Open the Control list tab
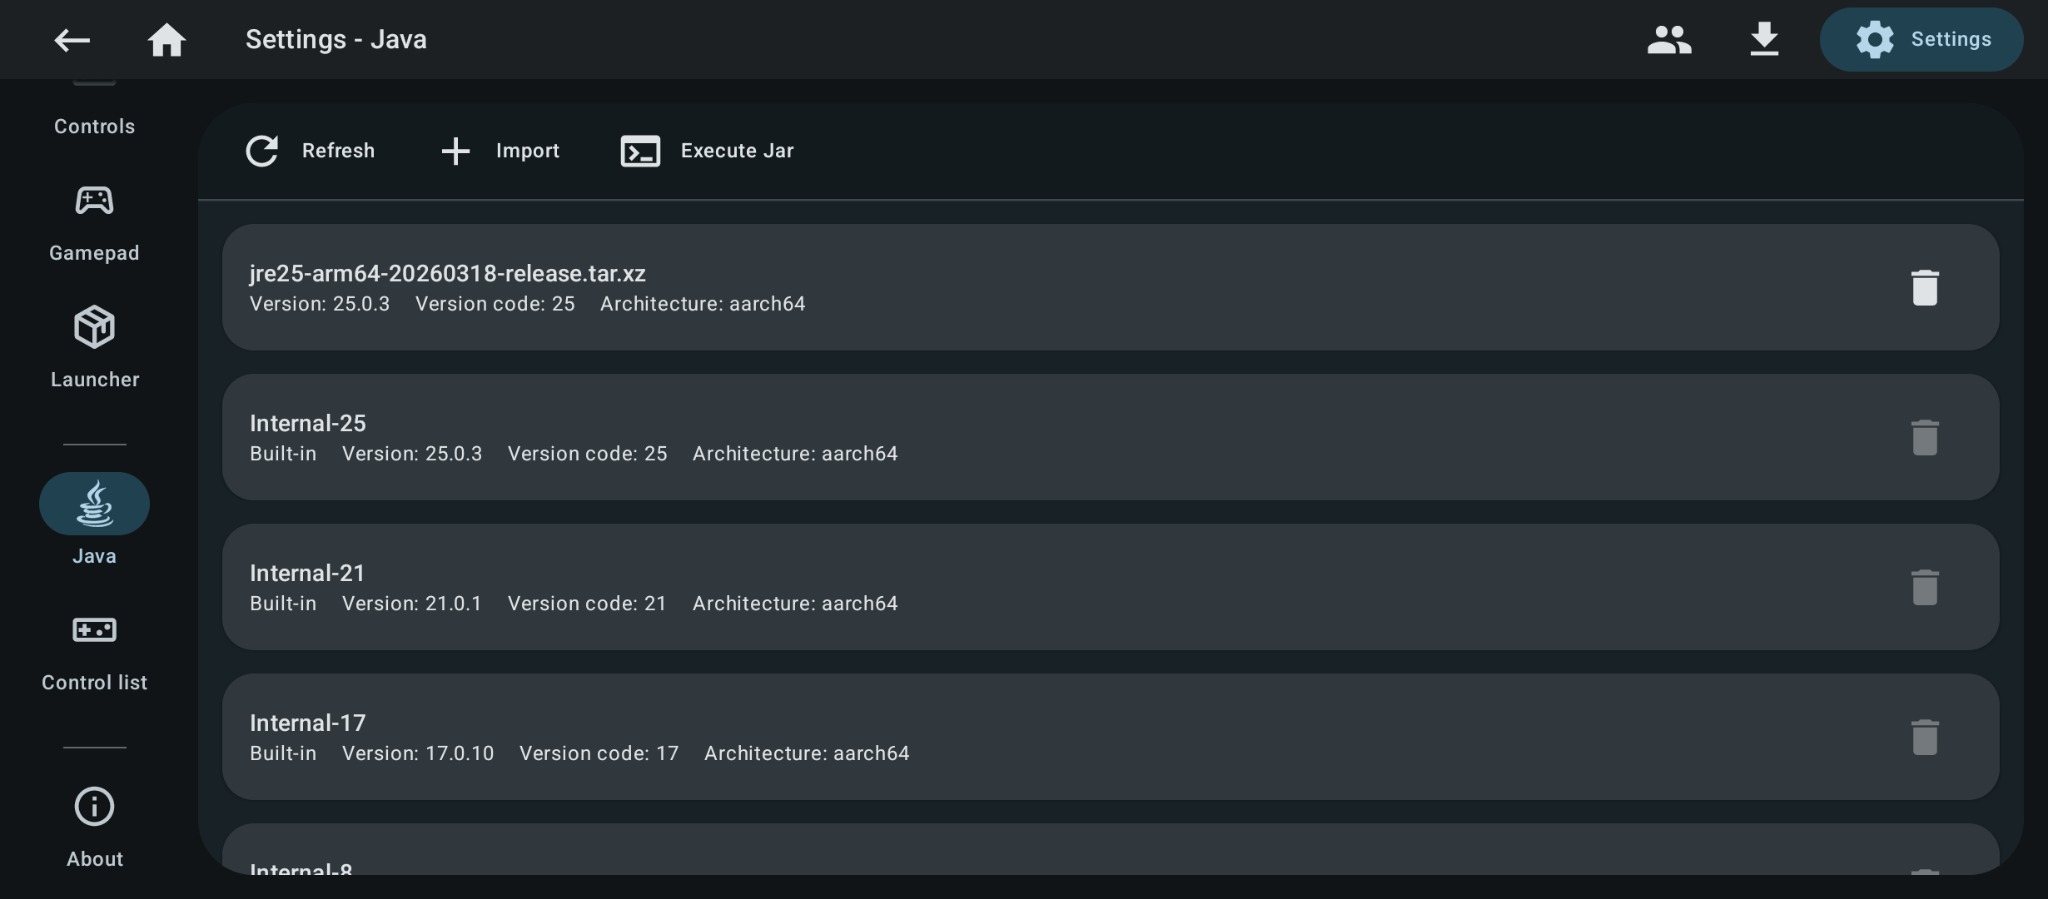Viewport: 2048px width, 899px height. pyautogui.click(x=95, y=654)
